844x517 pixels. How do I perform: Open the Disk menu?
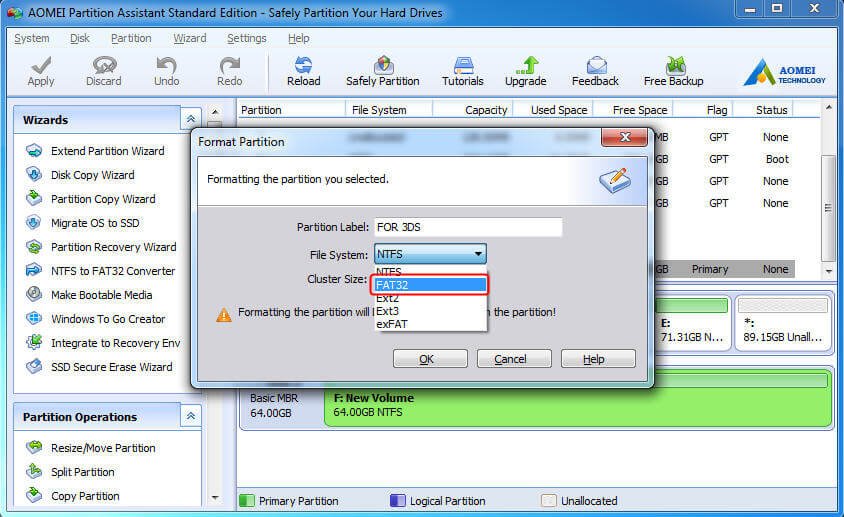[80, 38]
